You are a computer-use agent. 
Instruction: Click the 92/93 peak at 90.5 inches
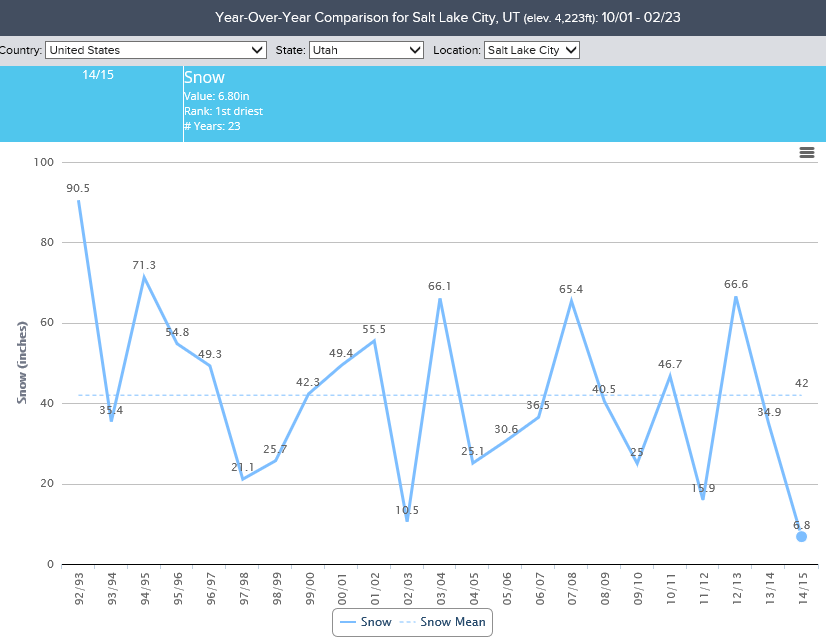point(78,200)
